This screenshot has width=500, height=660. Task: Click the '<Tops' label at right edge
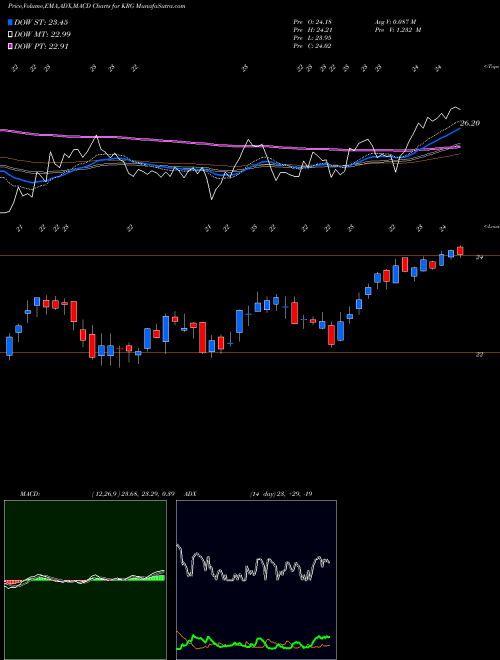pos(491,67)
